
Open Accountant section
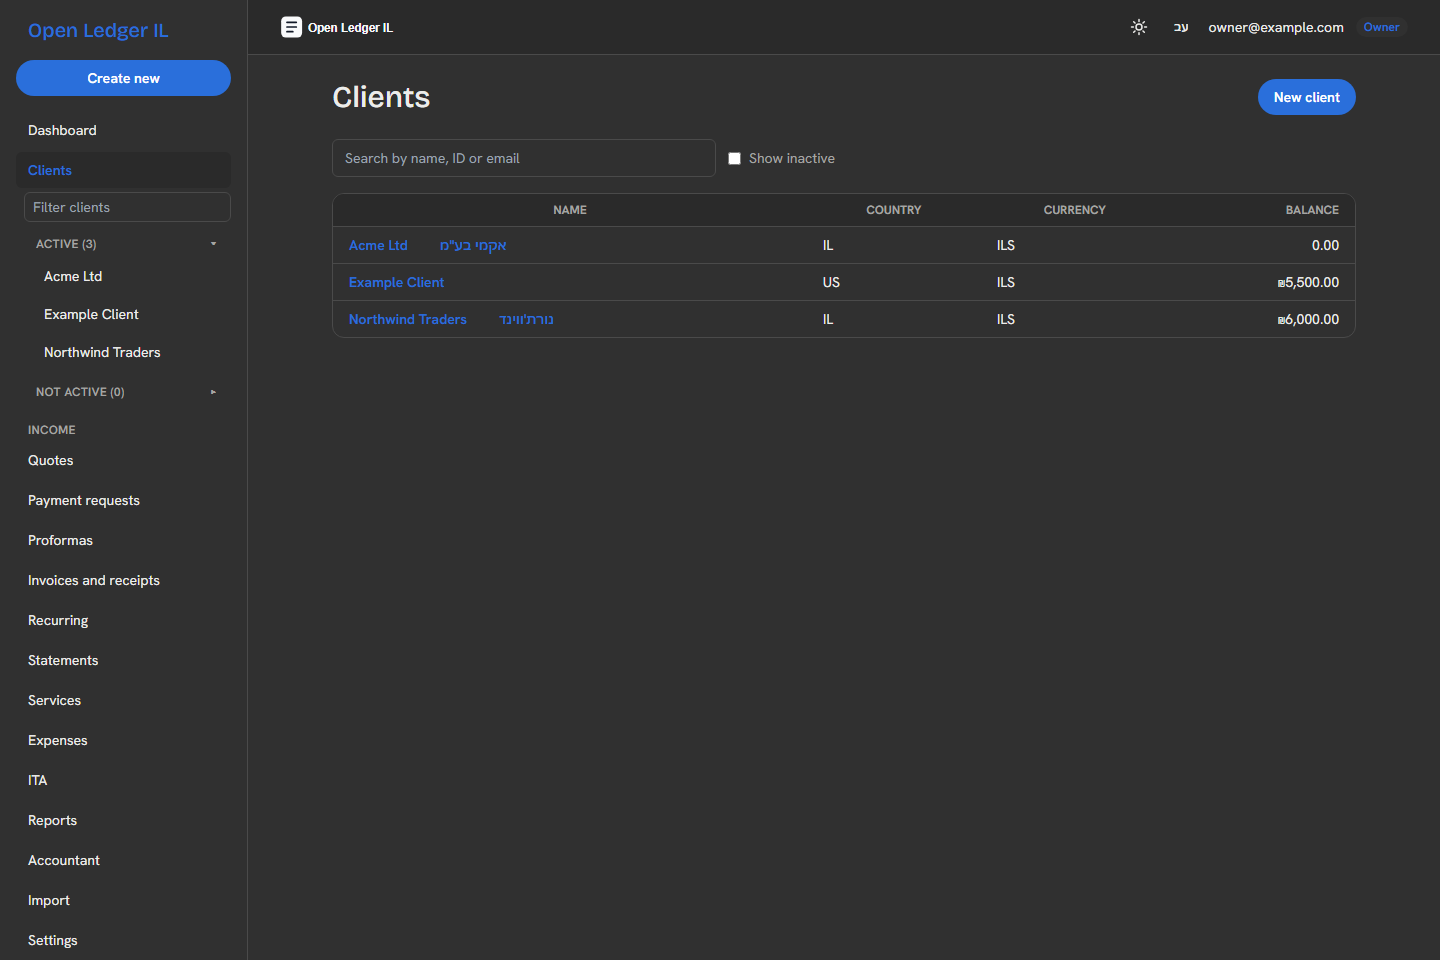click(123, 860)
